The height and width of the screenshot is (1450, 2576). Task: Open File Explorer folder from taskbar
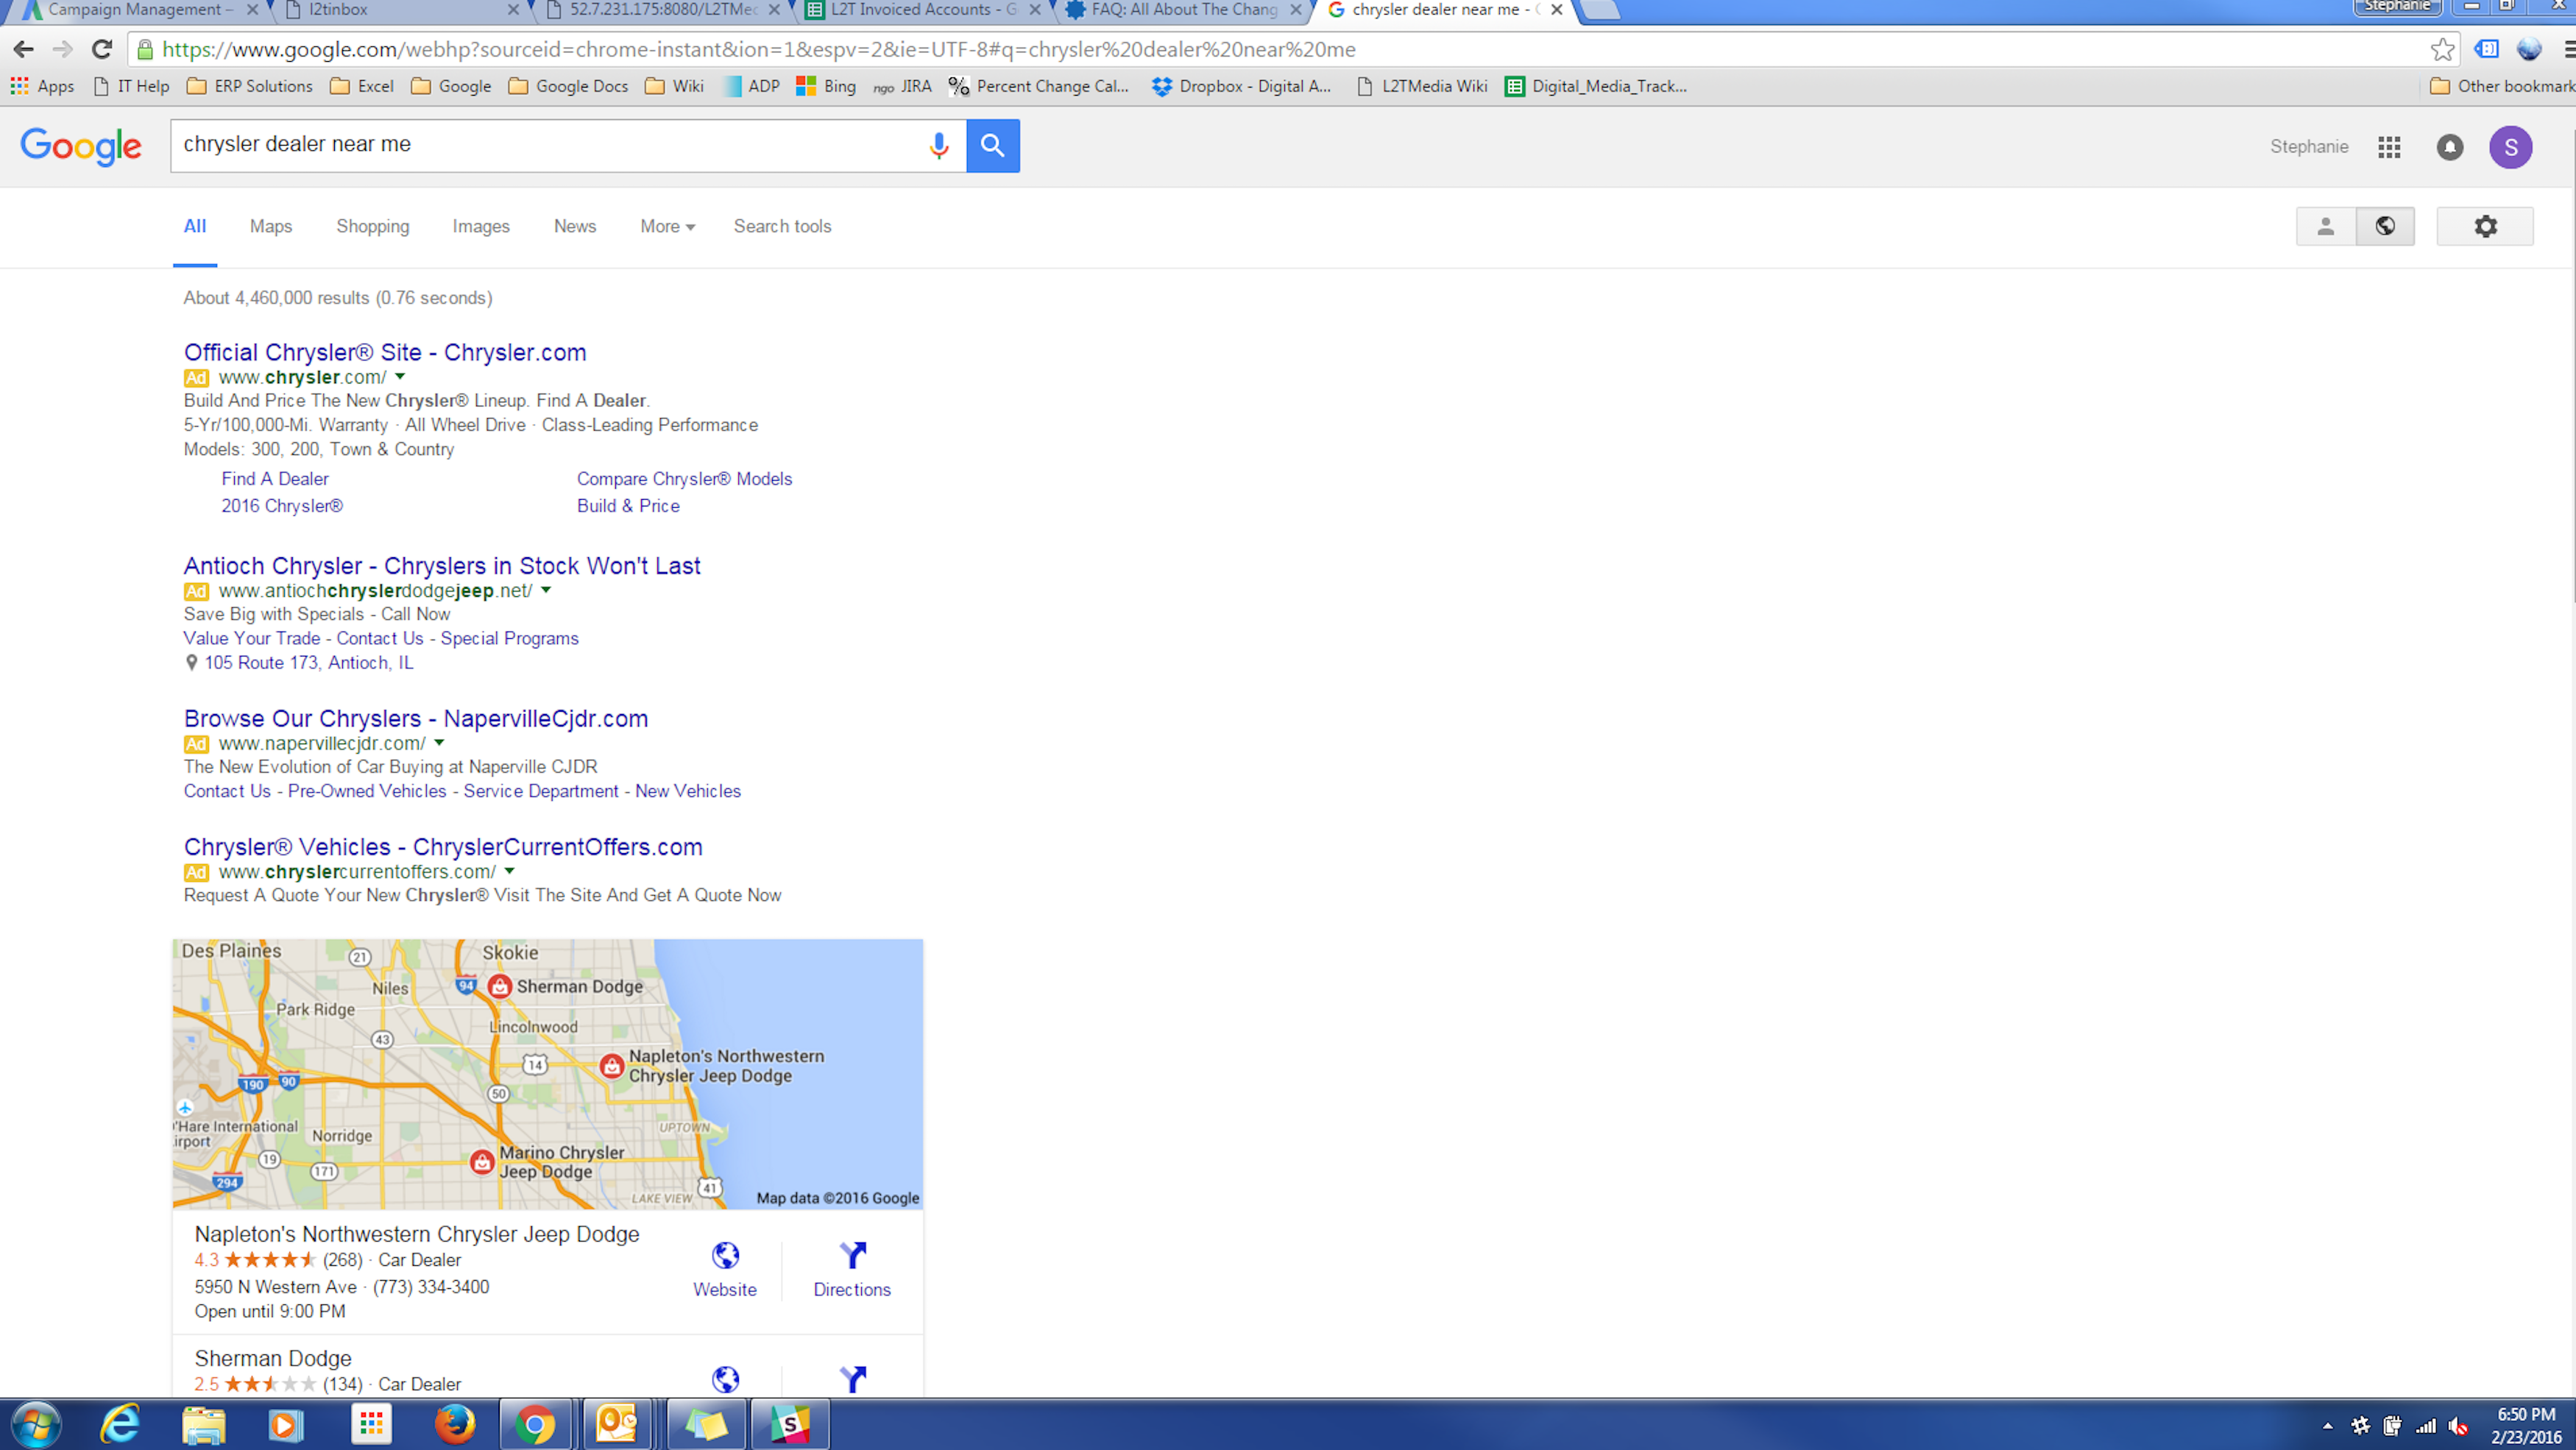203,1424
